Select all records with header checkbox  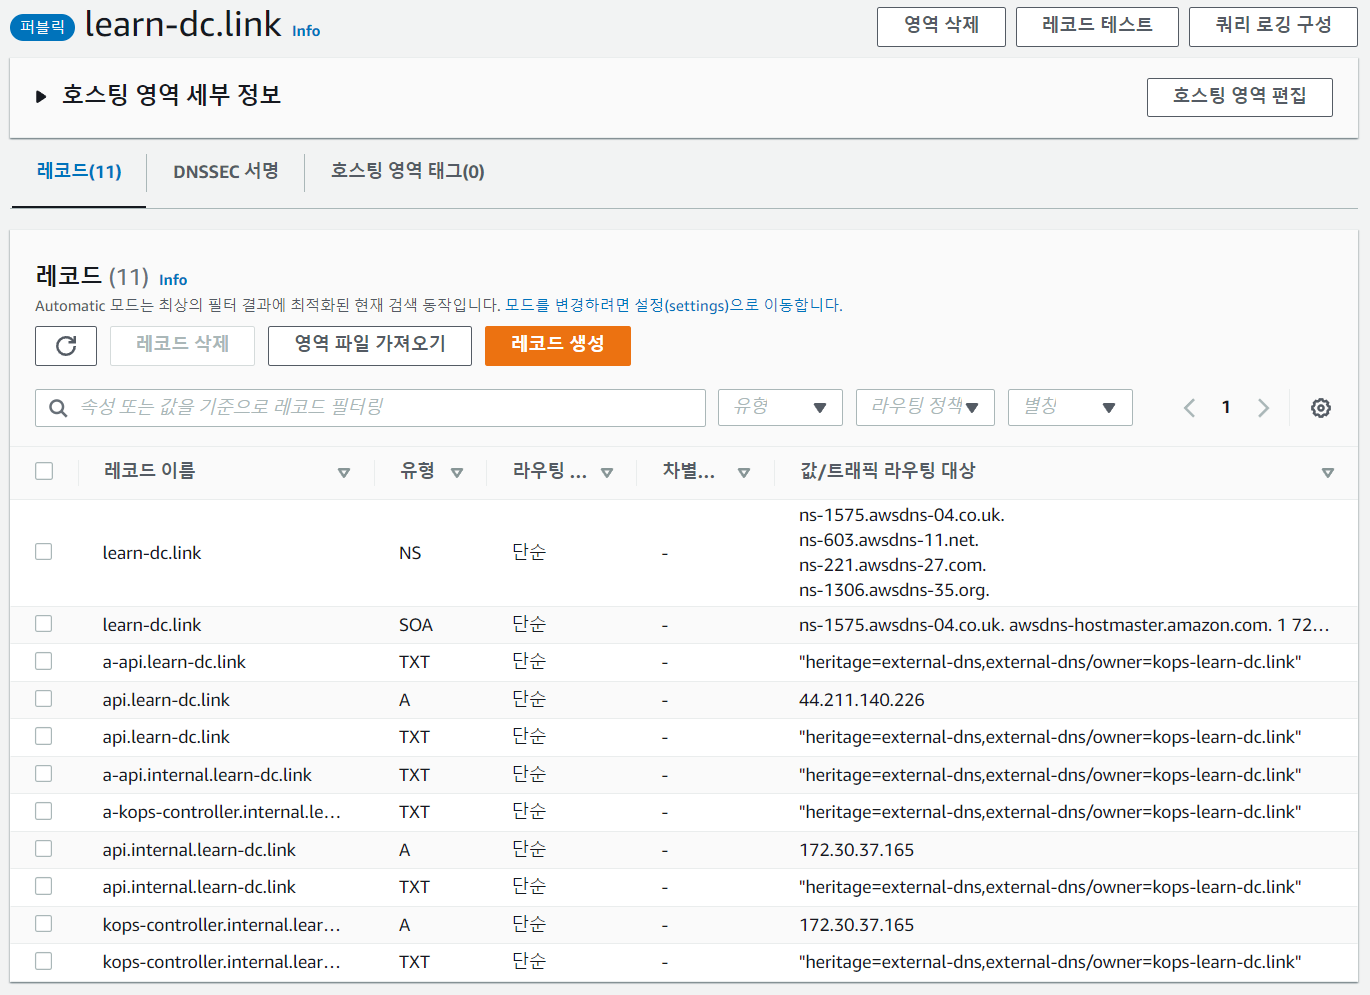click(x=44, y=471)
